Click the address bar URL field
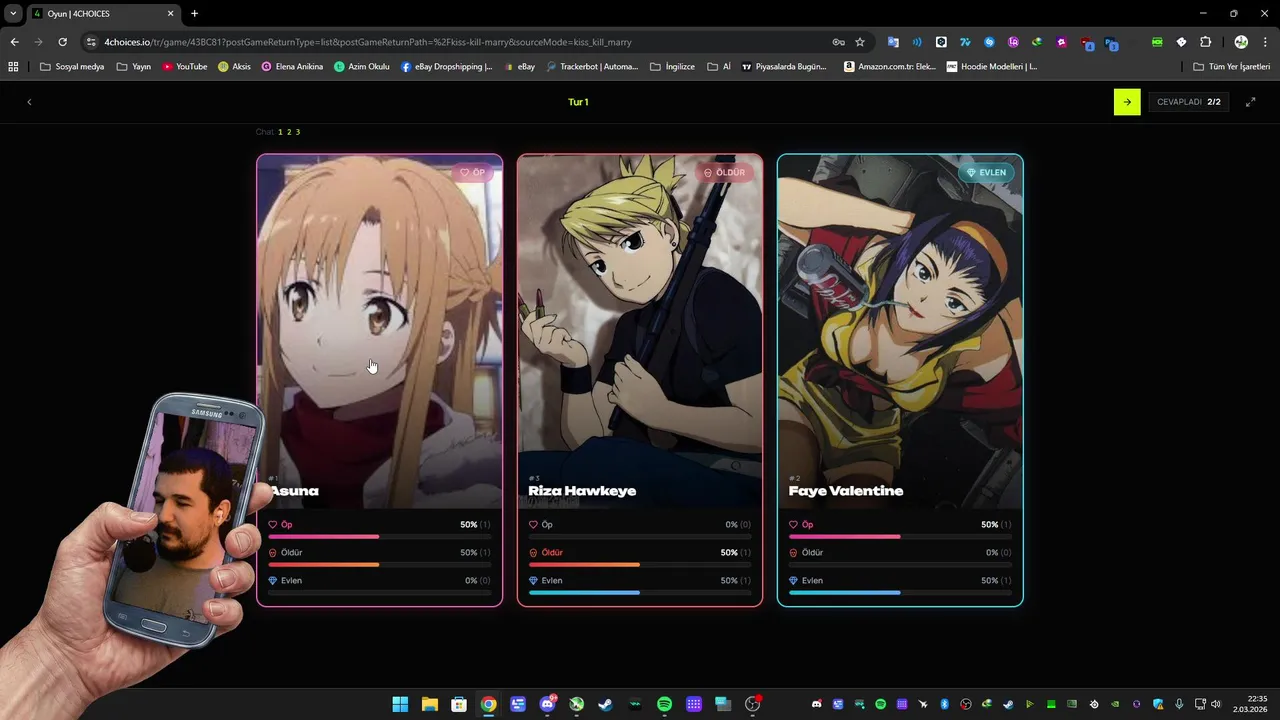The height and width of the screenshot is (720, 1280). click(x=460, y=42)
